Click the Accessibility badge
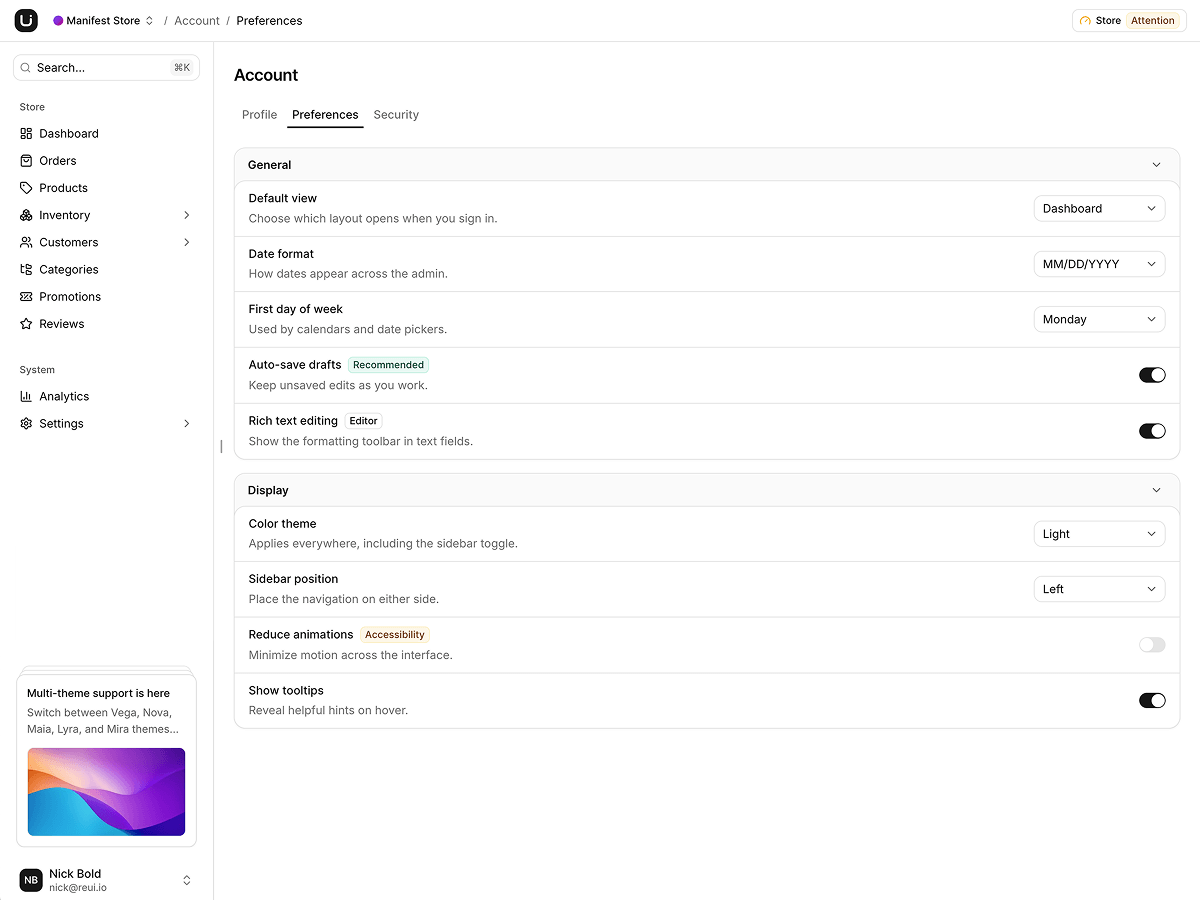This screenshot has width=1200, height=900. point(395,635)
